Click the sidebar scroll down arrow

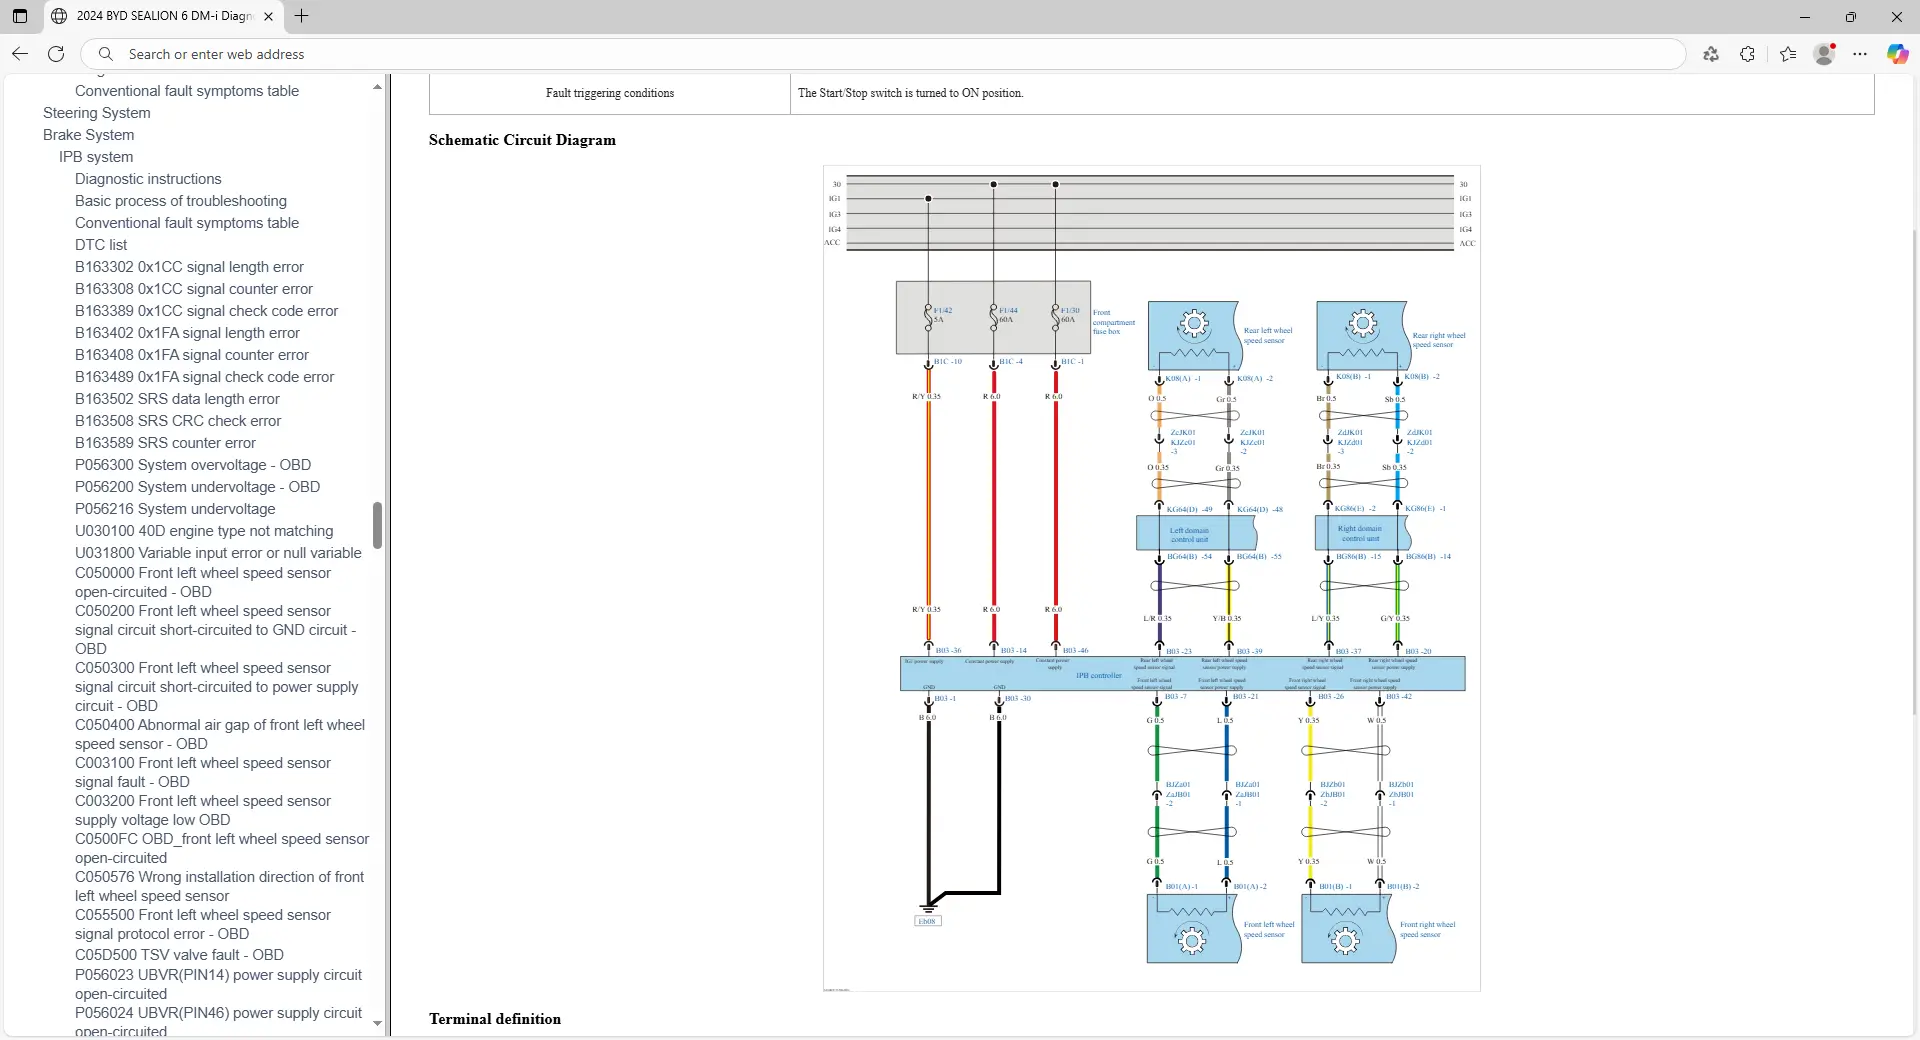click(377, 1023)
